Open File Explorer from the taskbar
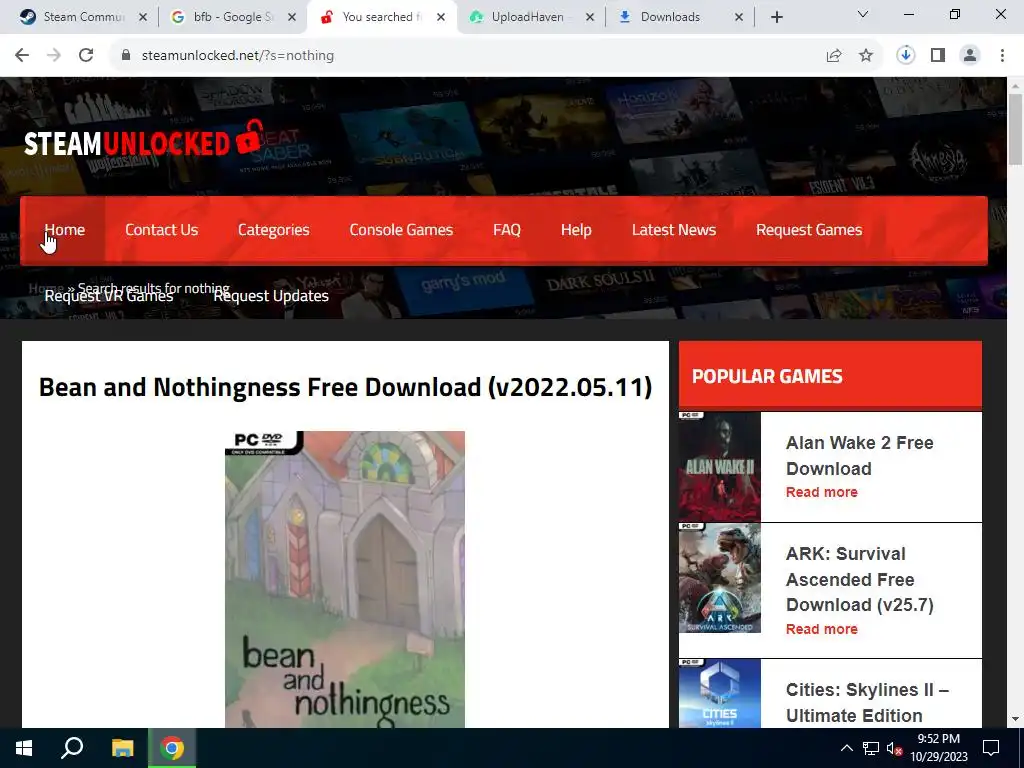This screenshot has width=1024, height=768. click(122, 748)
